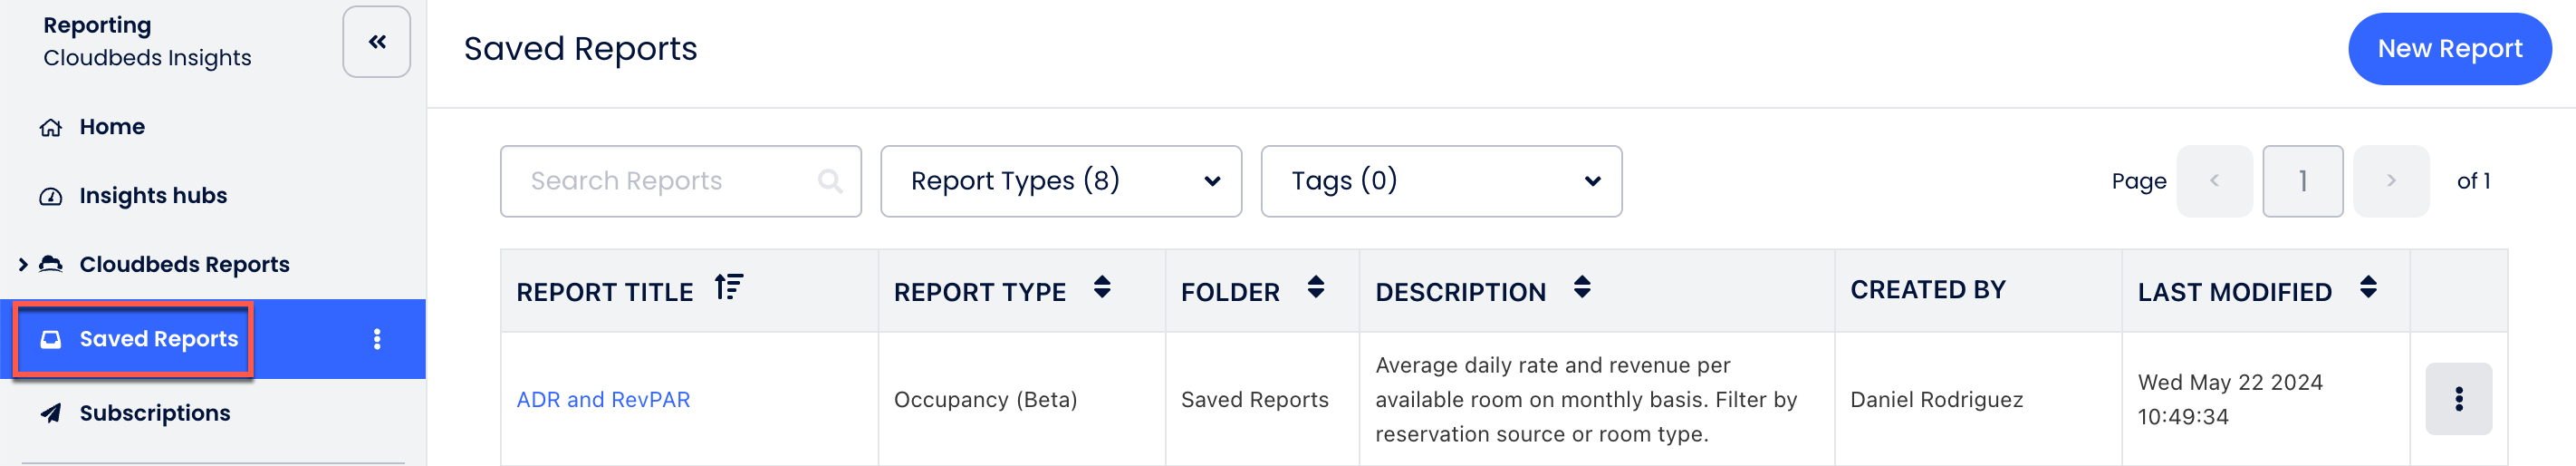Open the ADR and RevPAR report link

(x=603, y=400)
